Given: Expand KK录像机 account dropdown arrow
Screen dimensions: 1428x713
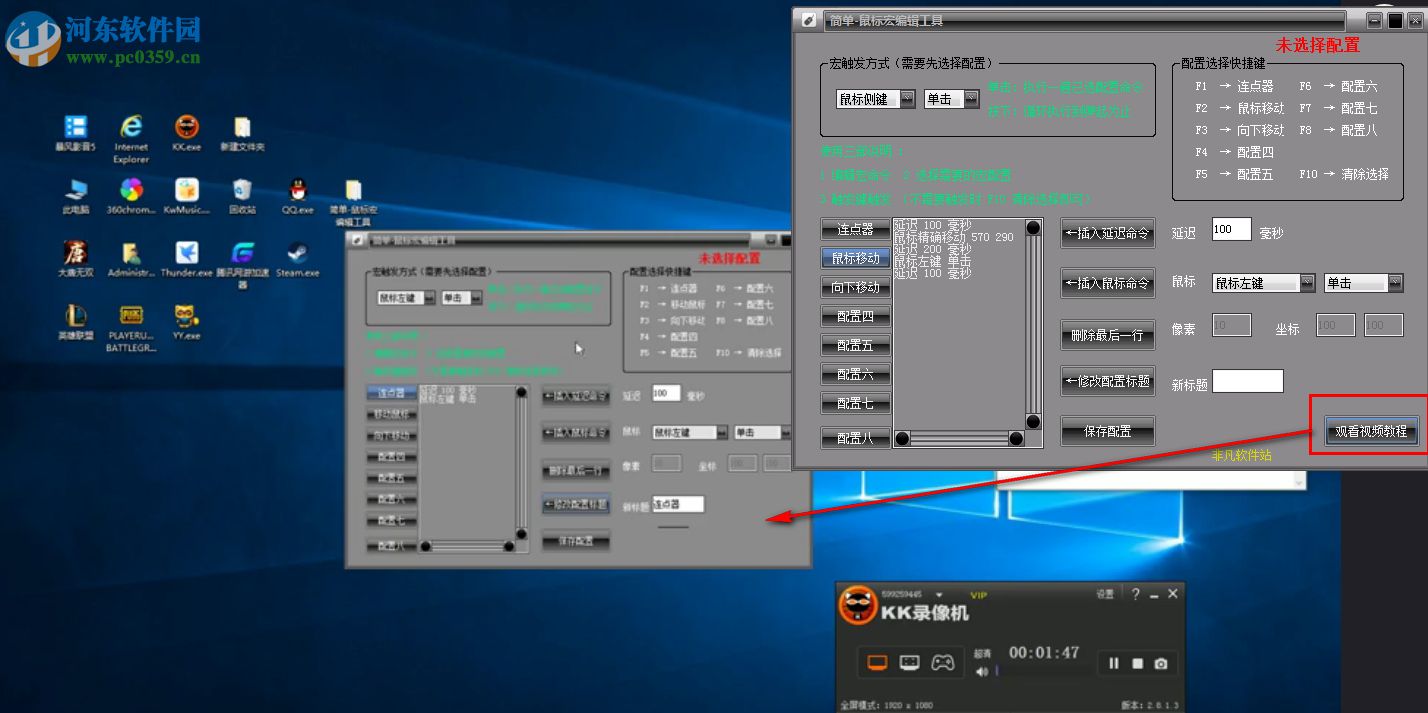Looking at the screenshot, I should [939, 595].
